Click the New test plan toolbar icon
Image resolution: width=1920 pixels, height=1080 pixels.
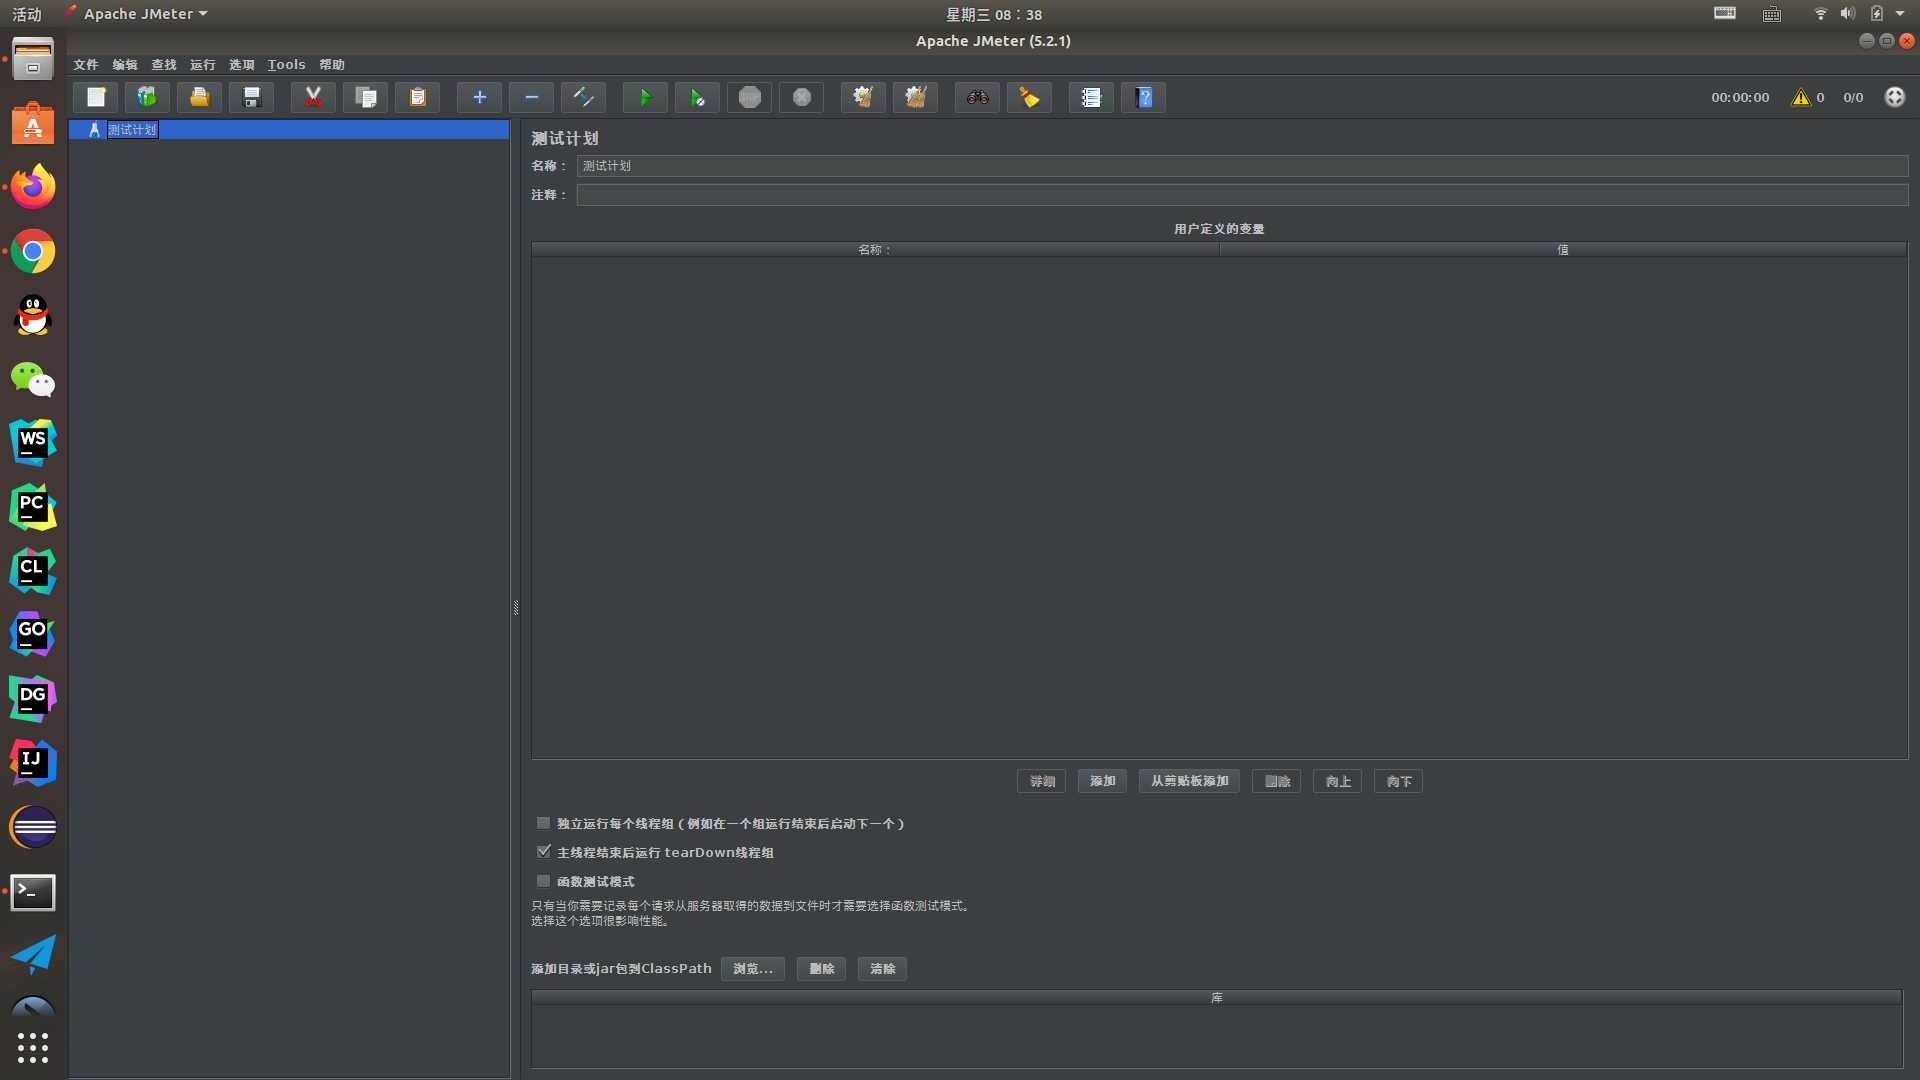pyautogui.click(x=96, y=97)
